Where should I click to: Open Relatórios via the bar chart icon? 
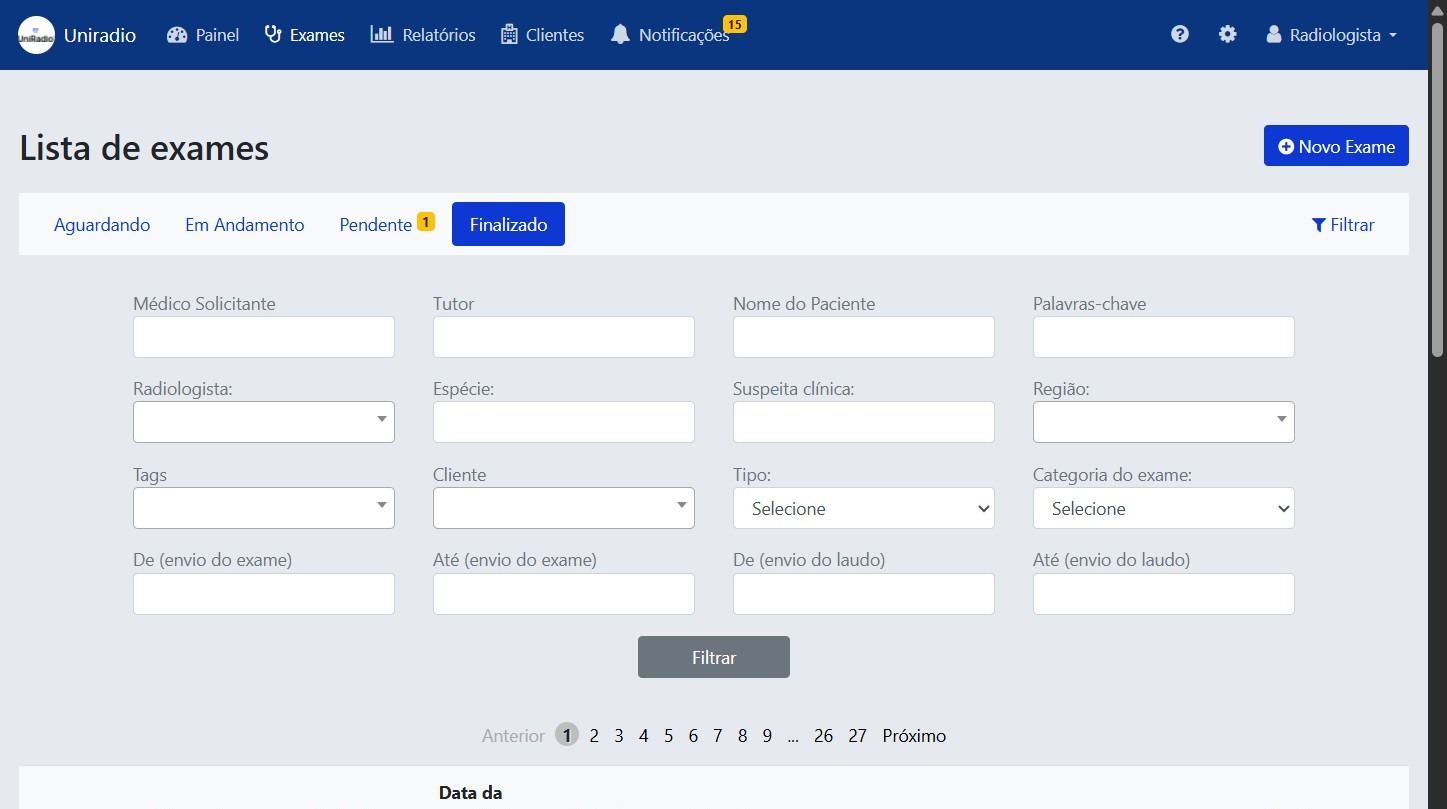(x=383, y=34)
